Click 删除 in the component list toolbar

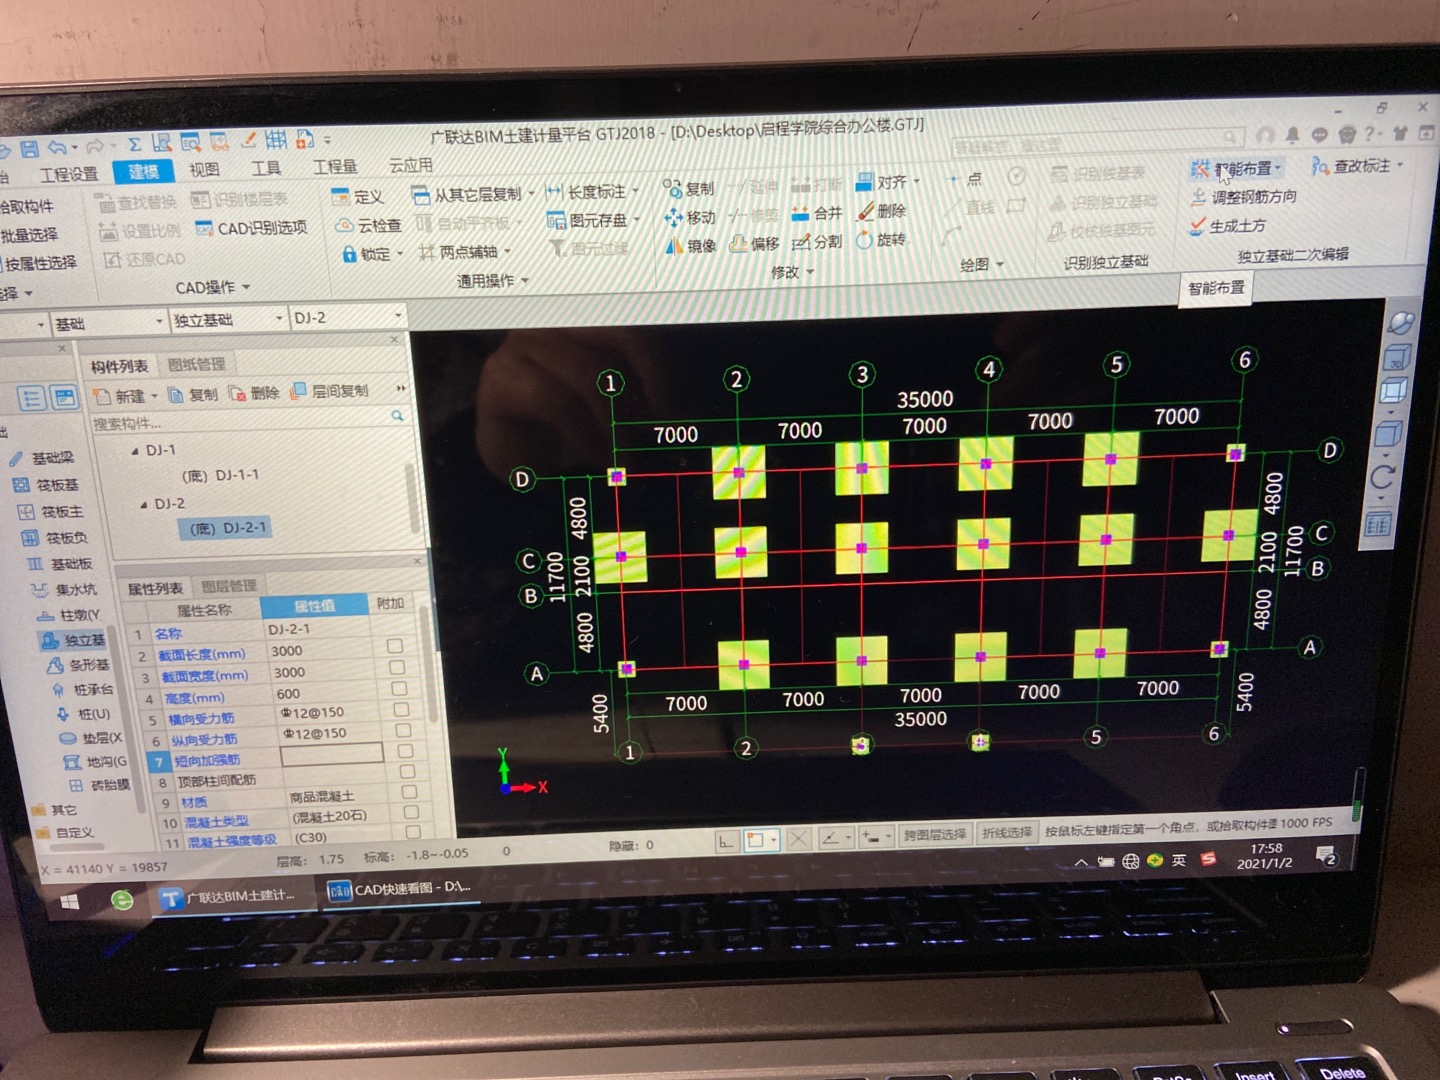[x=254, y=393]
